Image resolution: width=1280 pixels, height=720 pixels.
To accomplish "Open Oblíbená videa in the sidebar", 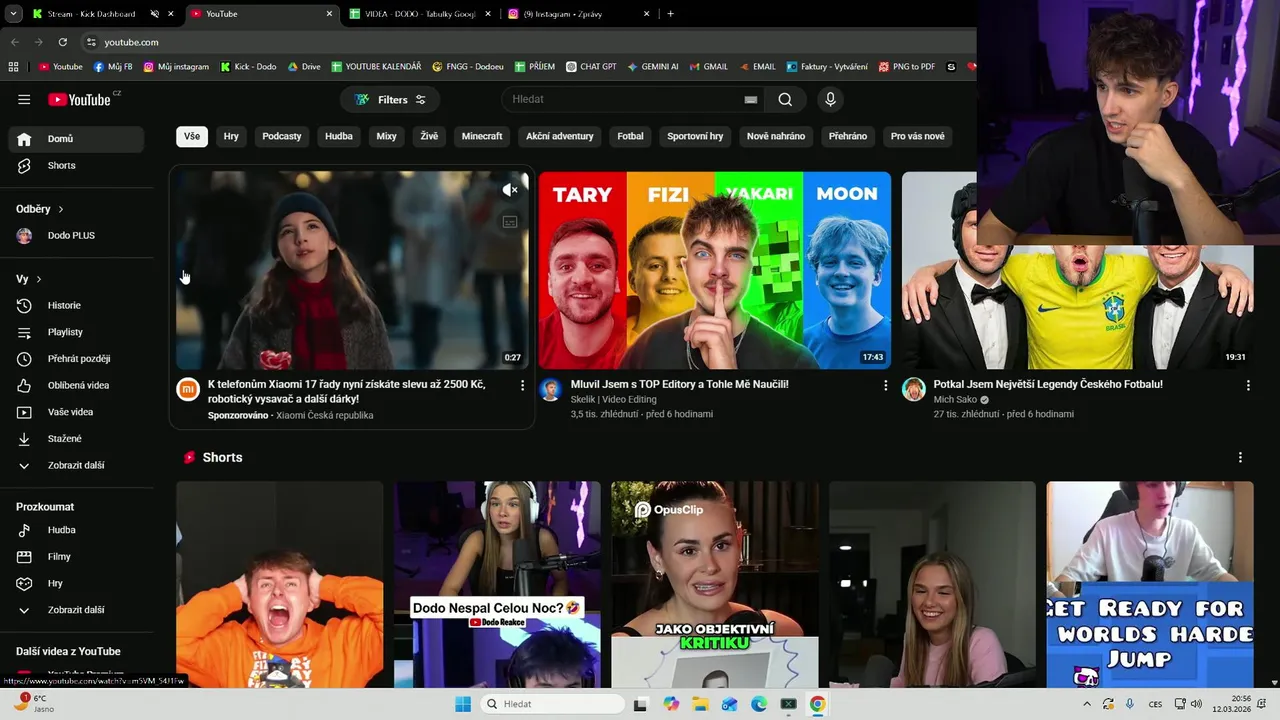I will [76, 385].
